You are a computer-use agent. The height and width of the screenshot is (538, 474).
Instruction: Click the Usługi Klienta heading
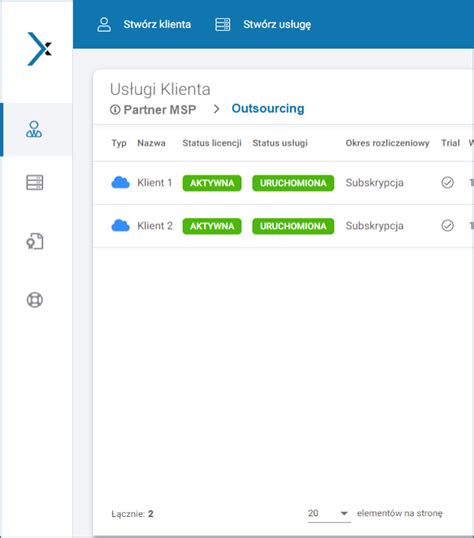[160, 90]
